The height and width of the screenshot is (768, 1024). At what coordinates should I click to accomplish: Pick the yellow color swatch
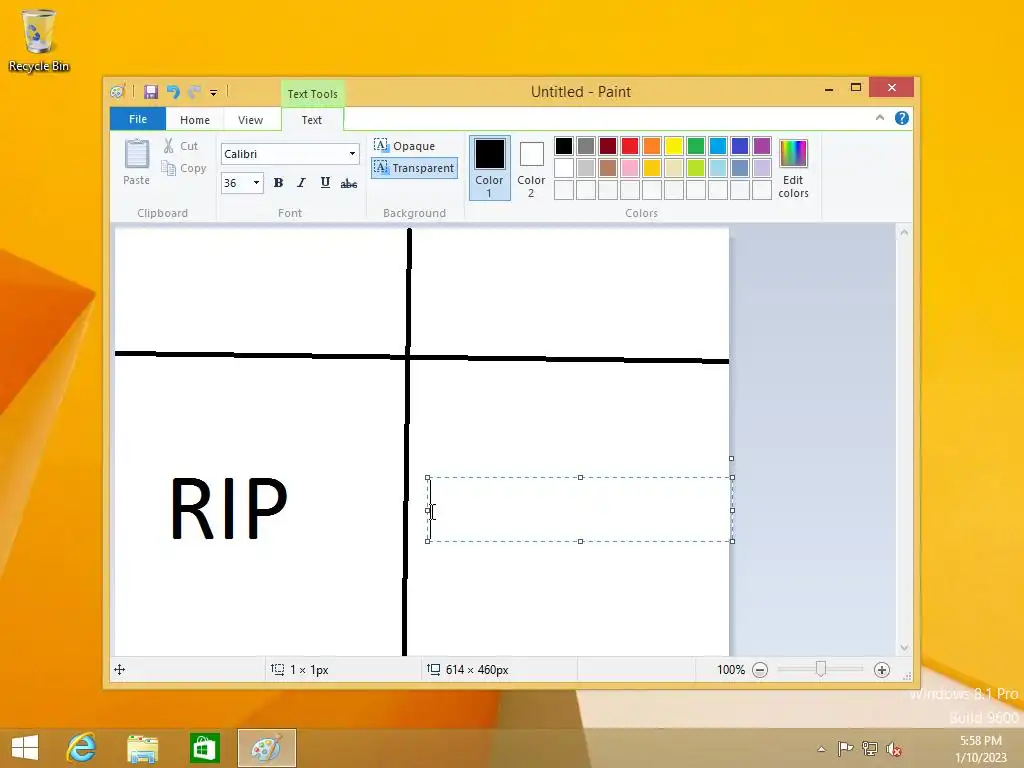point(673,146)
